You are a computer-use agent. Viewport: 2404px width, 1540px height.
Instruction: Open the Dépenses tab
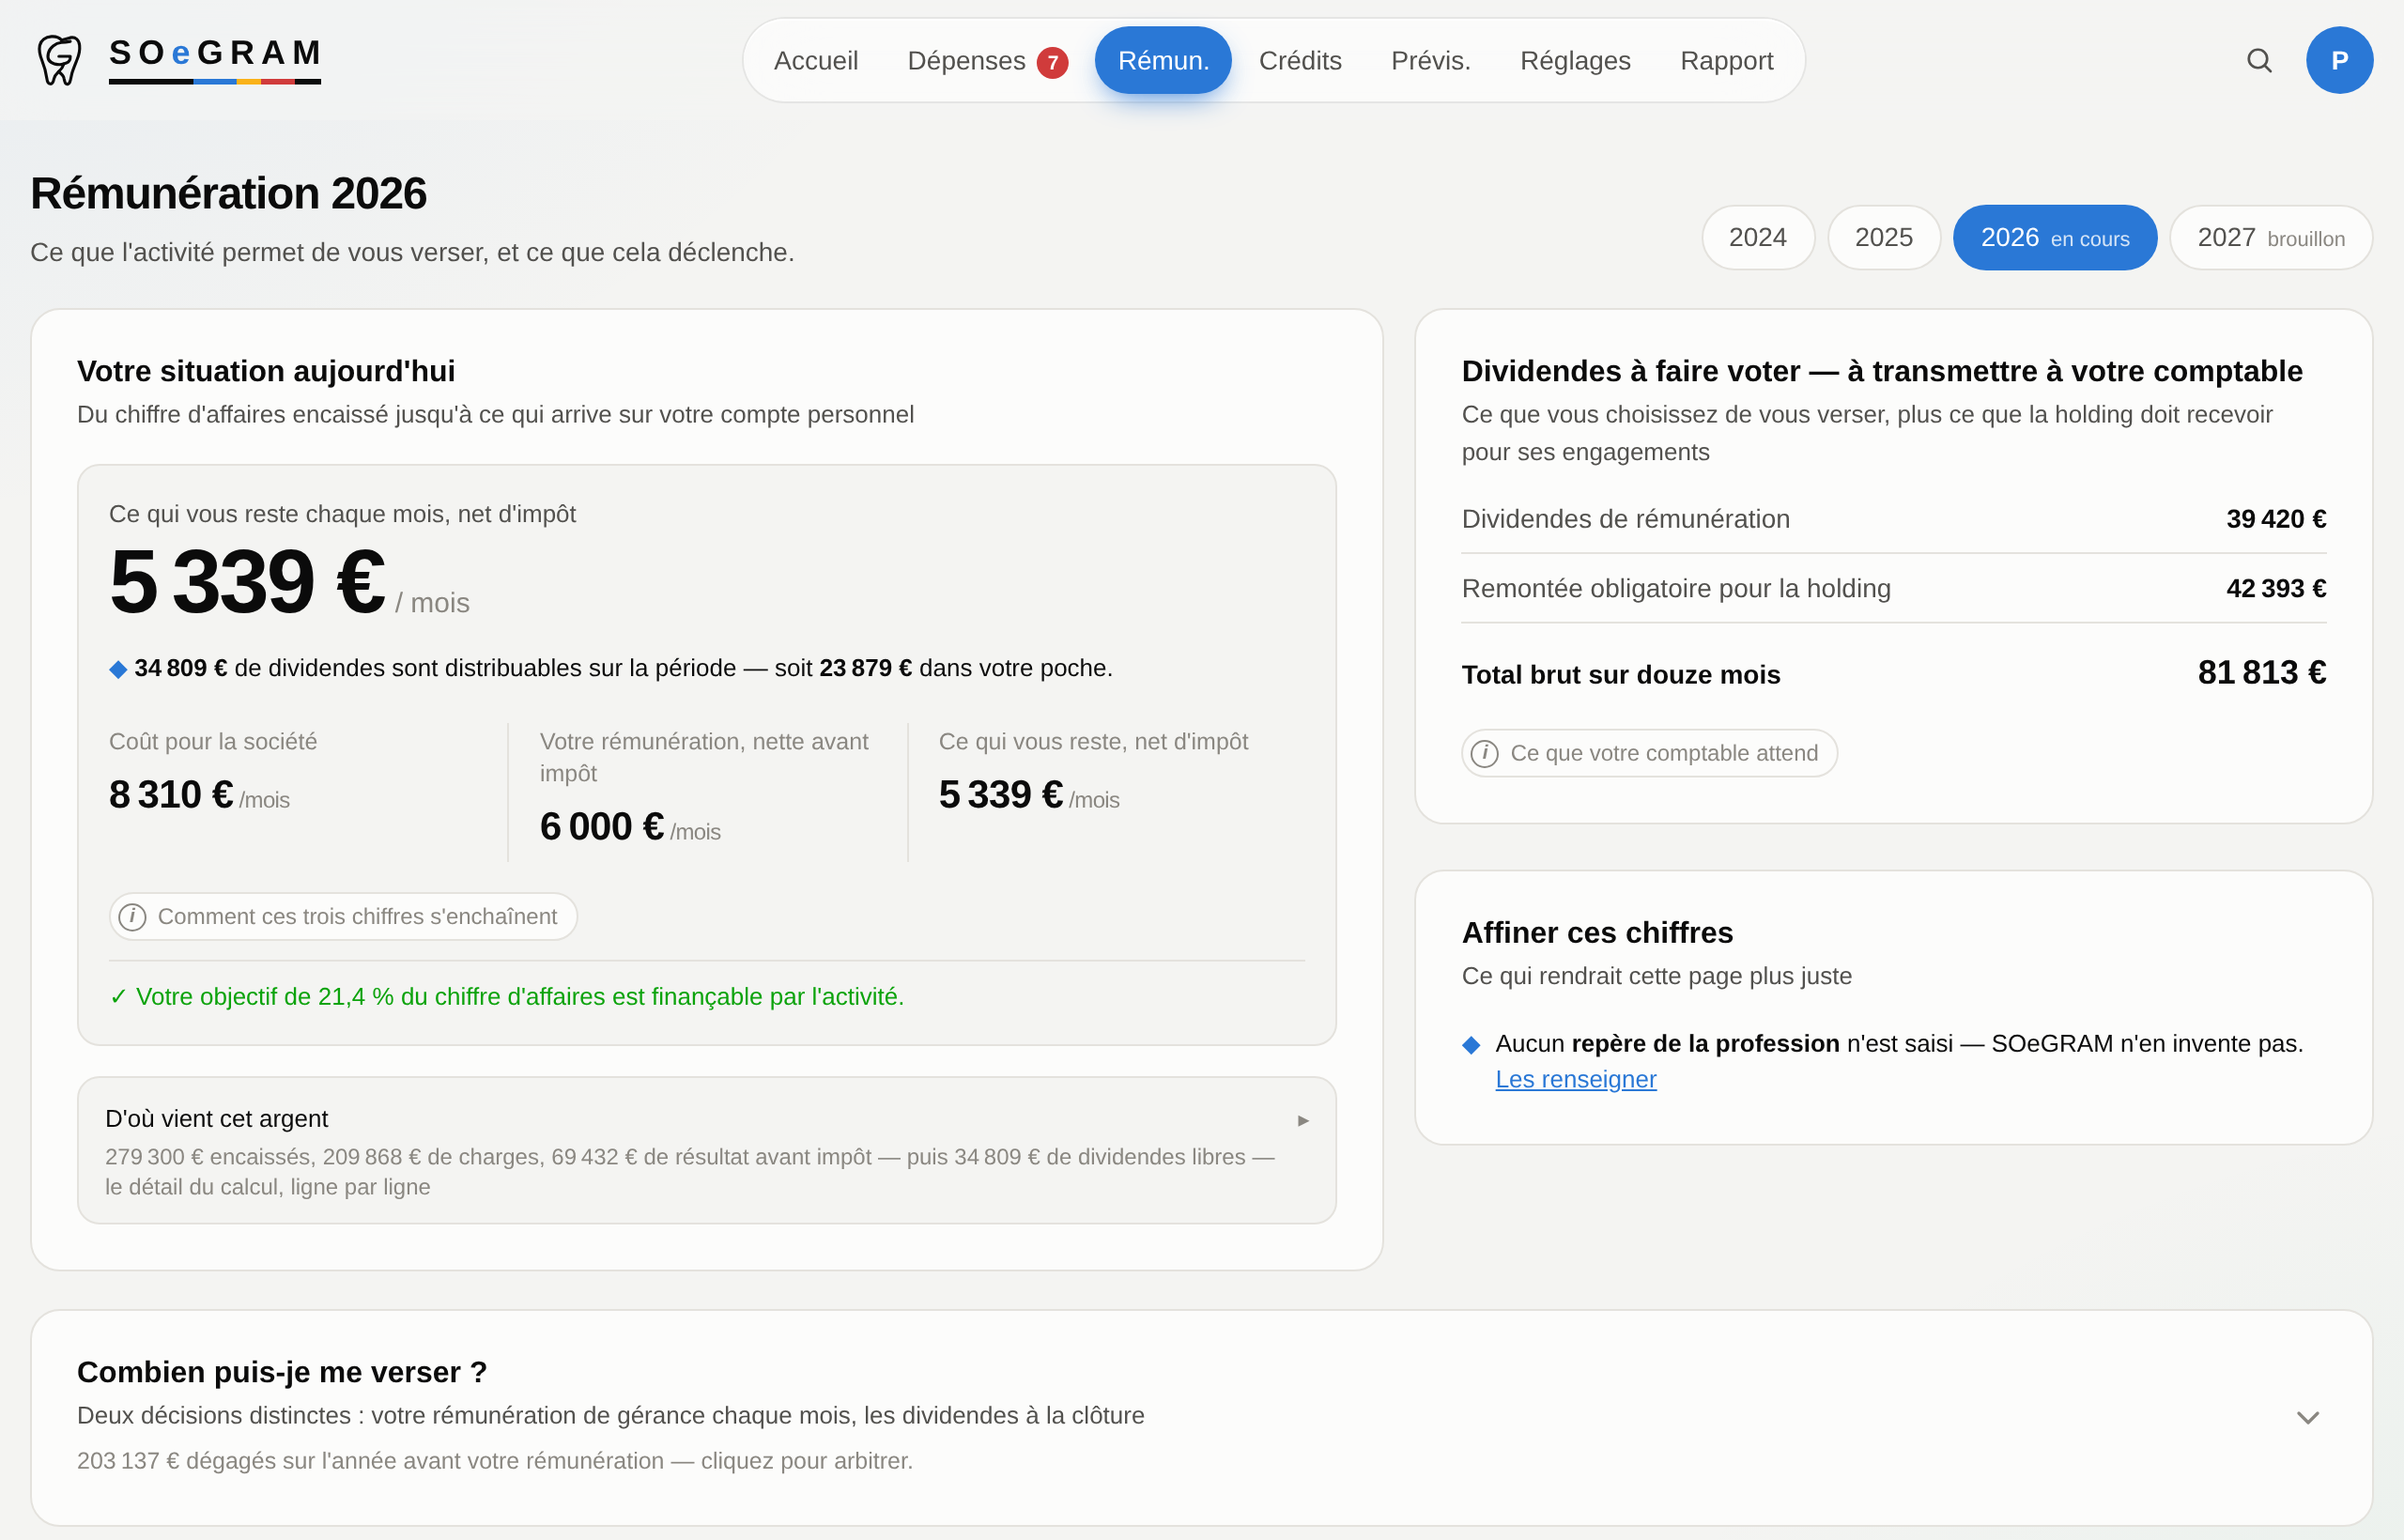(x=986, y=61)
